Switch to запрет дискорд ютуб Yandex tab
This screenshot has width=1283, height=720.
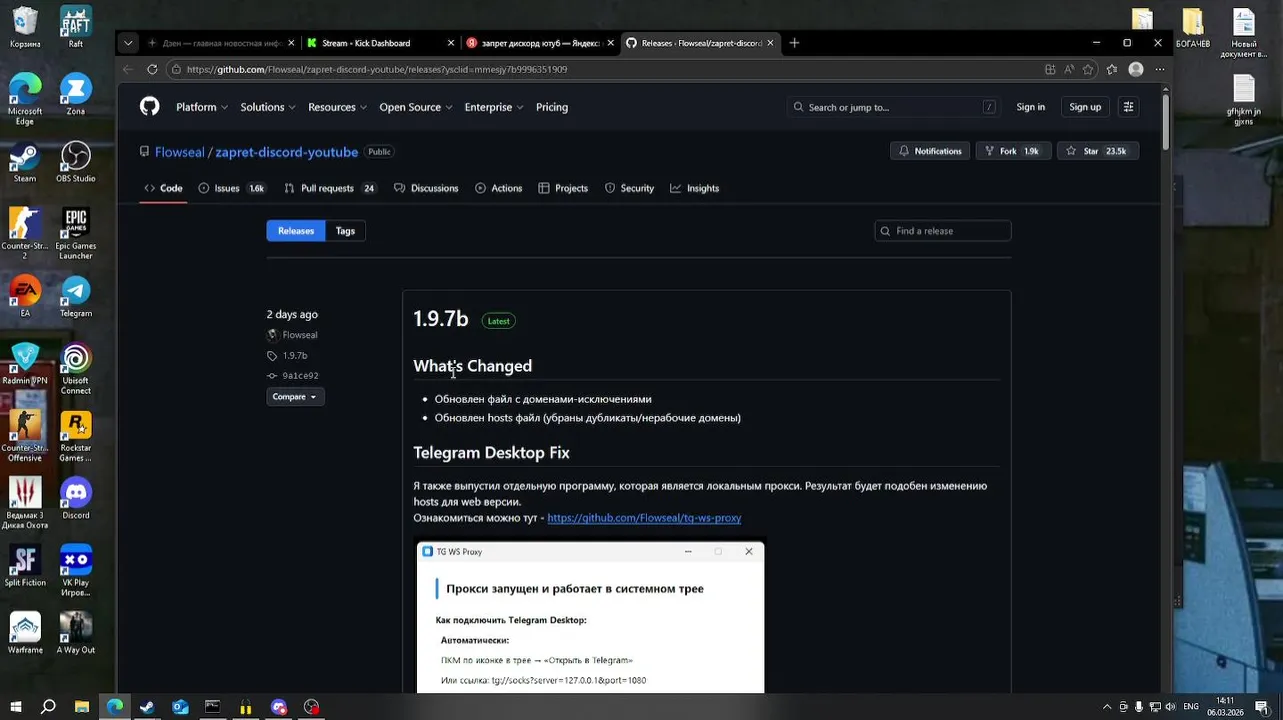coord(540,43)
